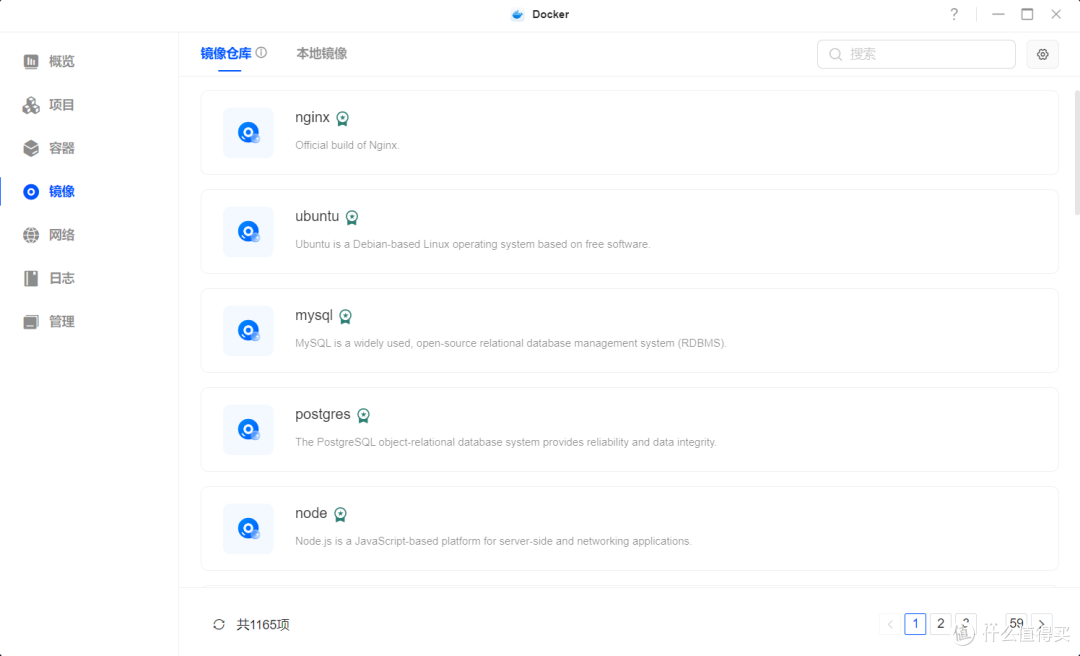Go to page 2
The width and height of the screenshot is (1080, 656).
tap(940, 624)
